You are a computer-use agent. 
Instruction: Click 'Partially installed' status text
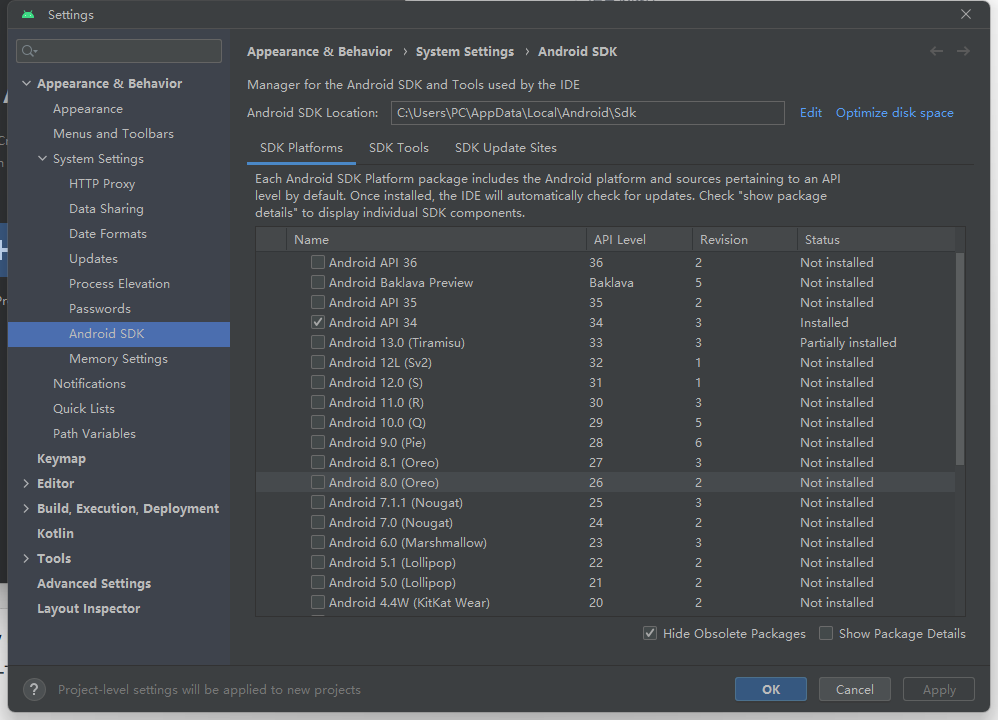point(848,342)
